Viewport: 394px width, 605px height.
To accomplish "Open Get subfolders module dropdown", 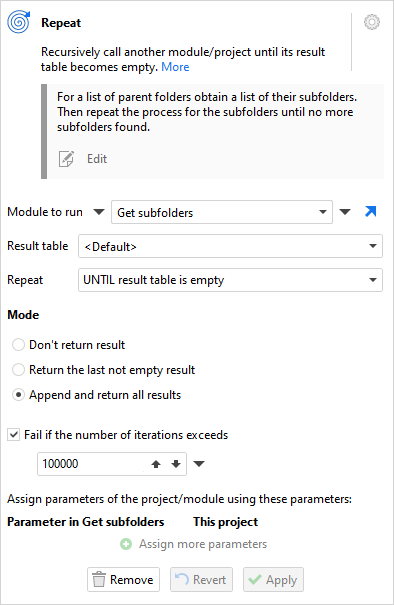I will (x=222, y=212).
